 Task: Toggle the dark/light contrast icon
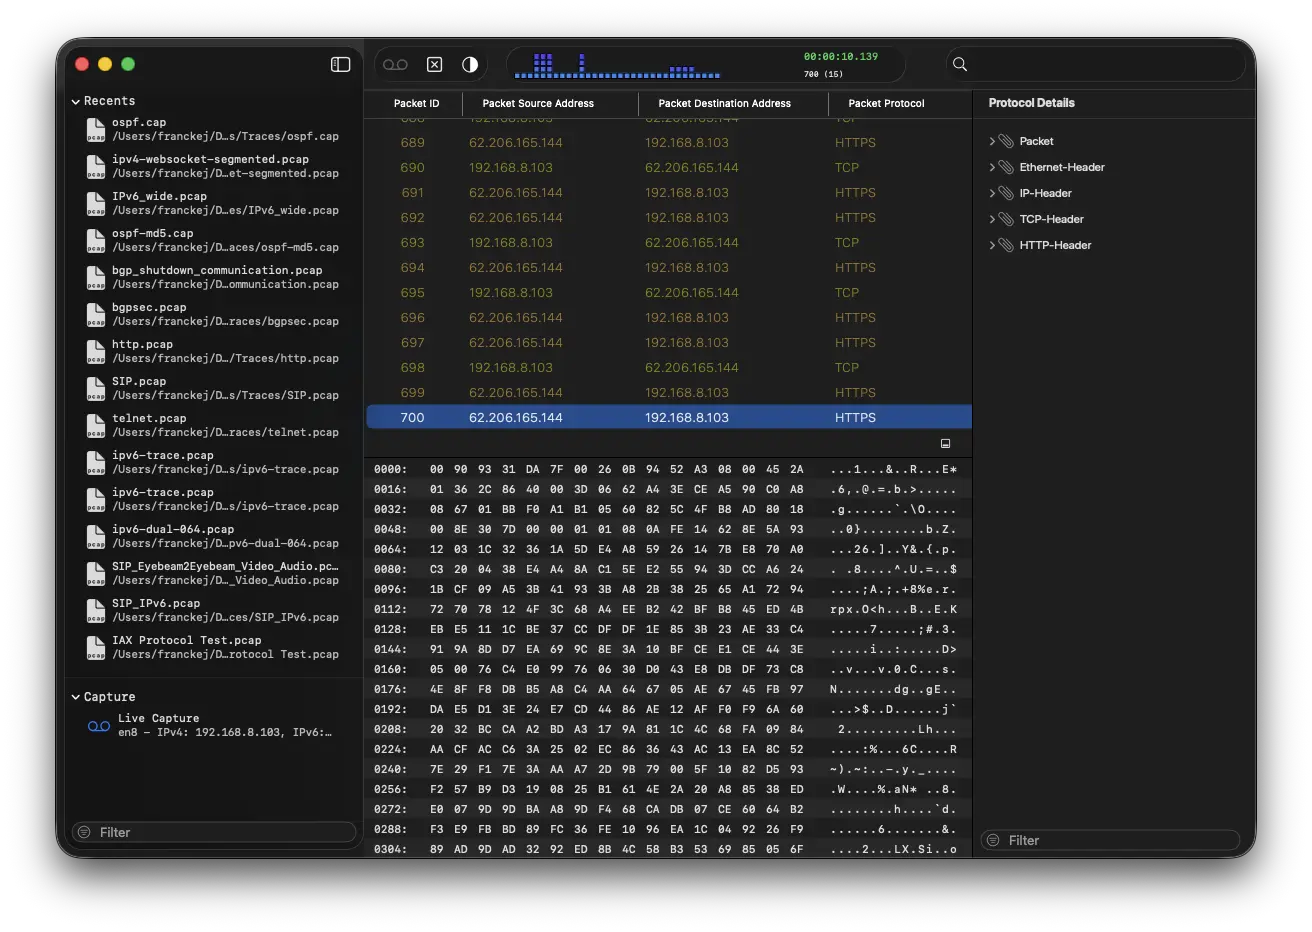469,63
